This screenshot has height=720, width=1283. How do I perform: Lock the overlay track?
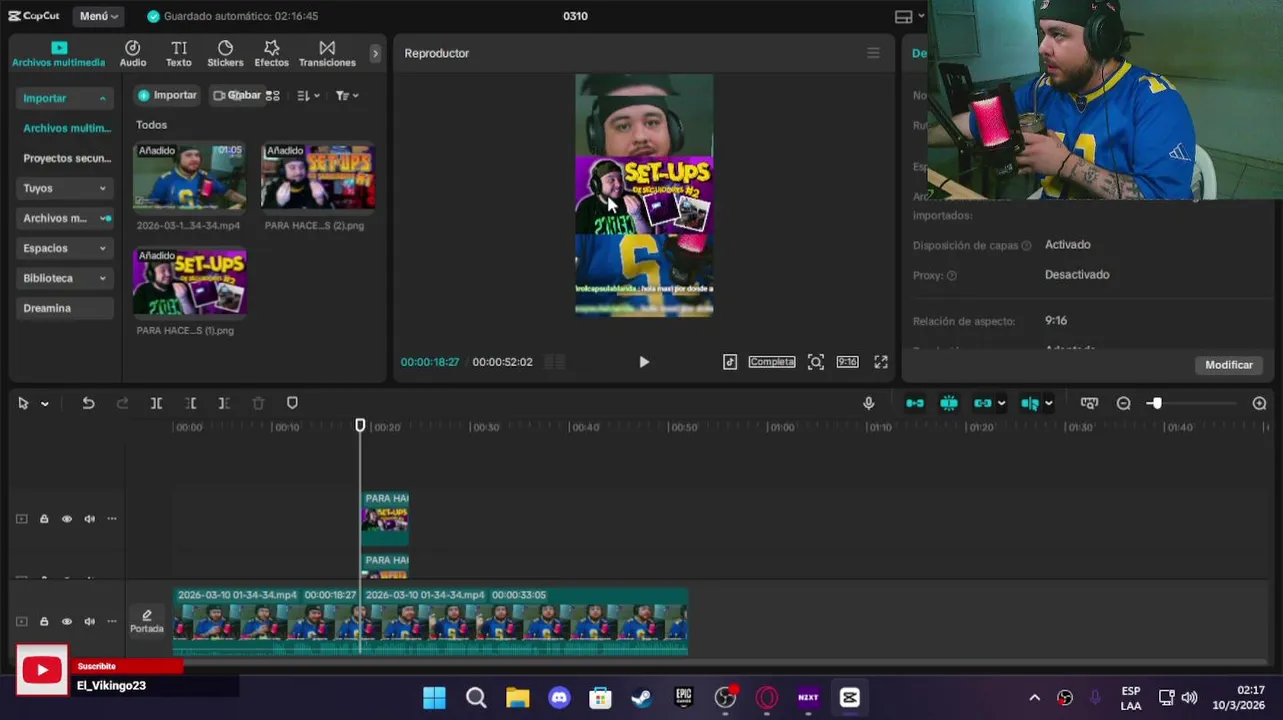coord(44,519)
